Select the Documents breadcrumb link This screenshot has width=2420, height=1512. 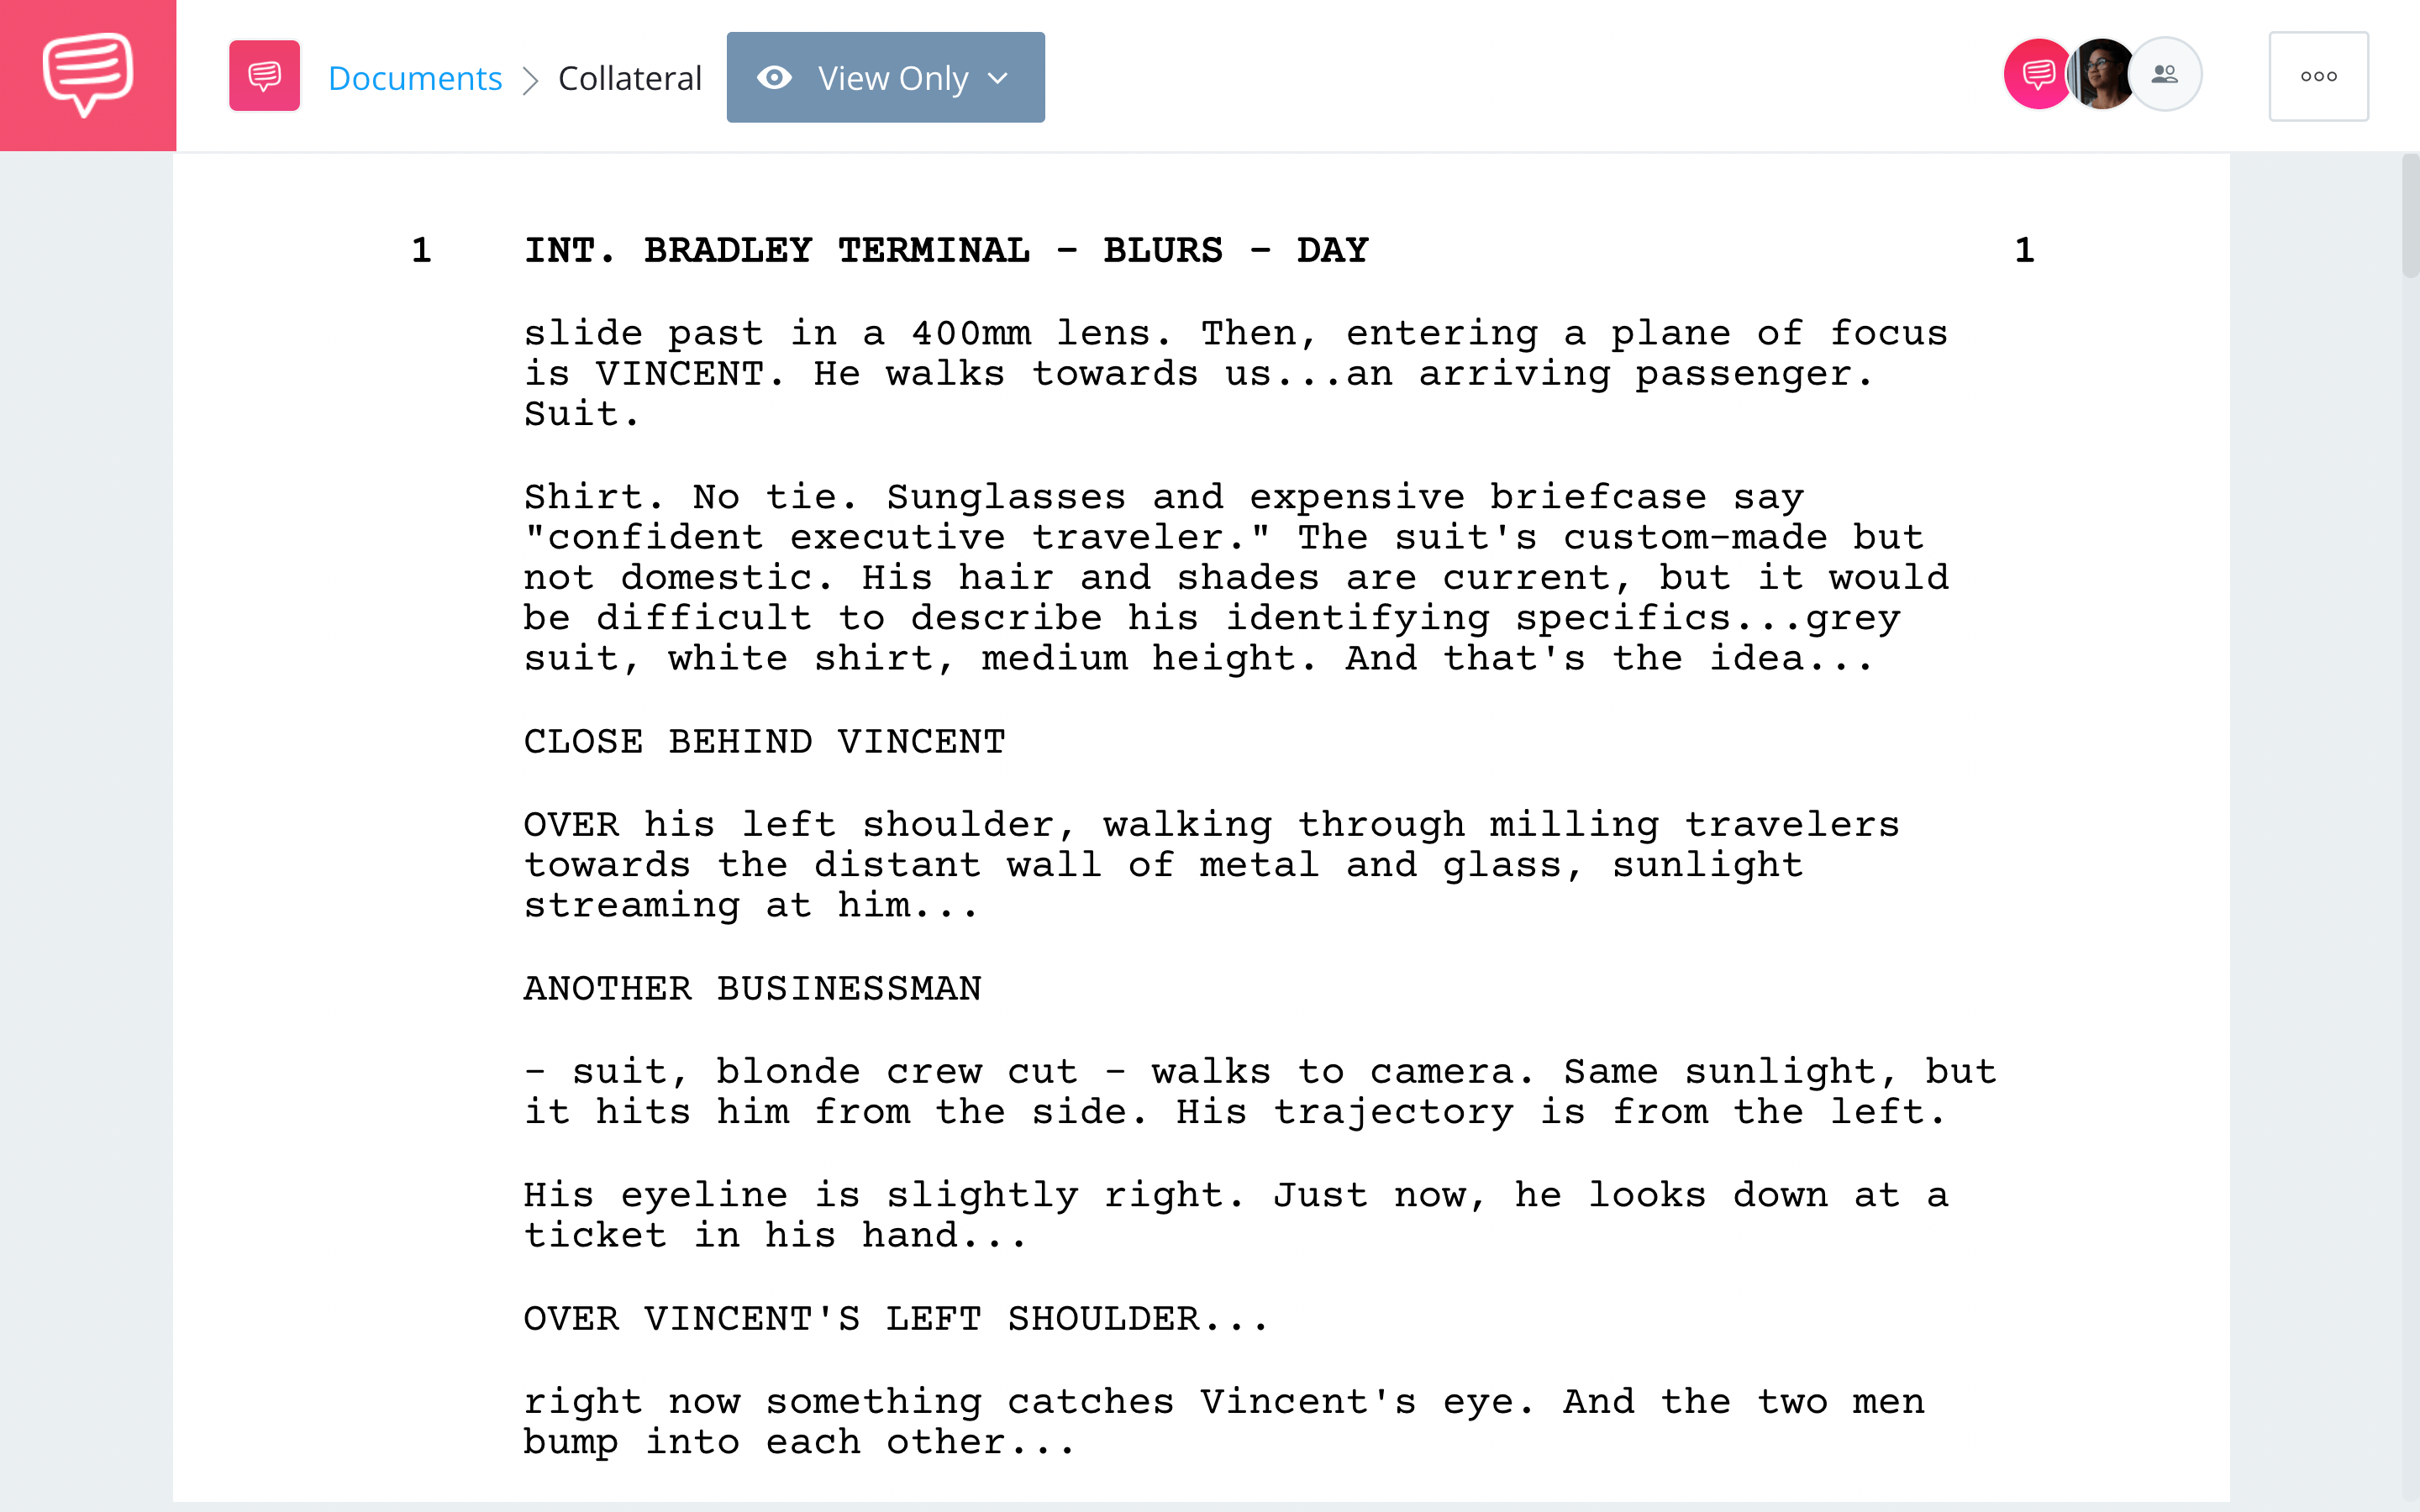point(413,76)
